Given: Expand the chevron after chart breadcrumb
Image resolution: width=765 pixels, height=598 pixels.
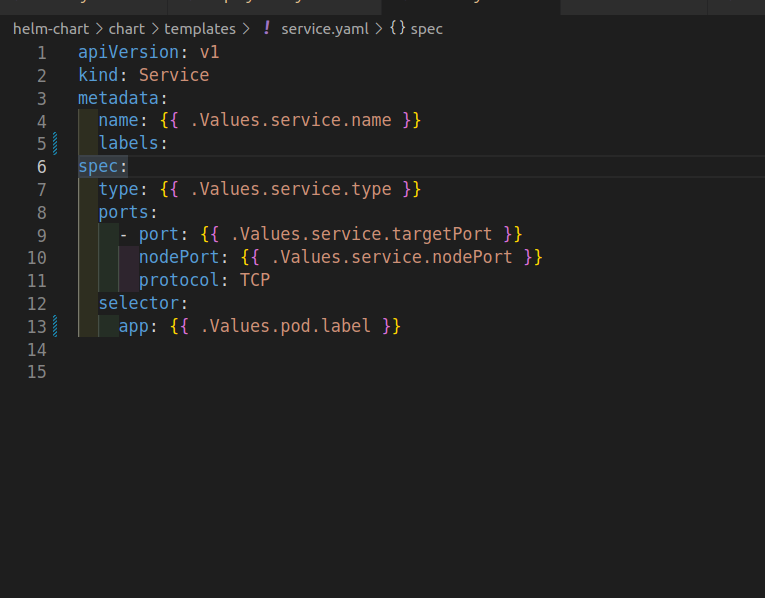Looking at the screenshot, I should (155, 29).
